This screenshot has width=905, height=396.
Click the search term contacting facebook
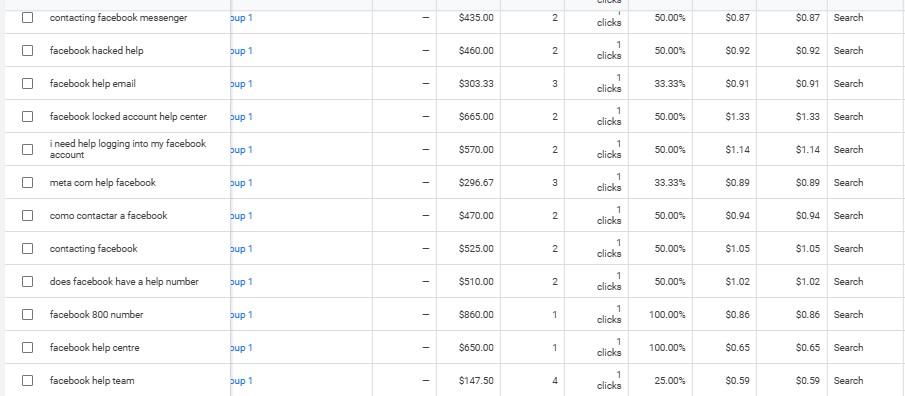point(94,248)
